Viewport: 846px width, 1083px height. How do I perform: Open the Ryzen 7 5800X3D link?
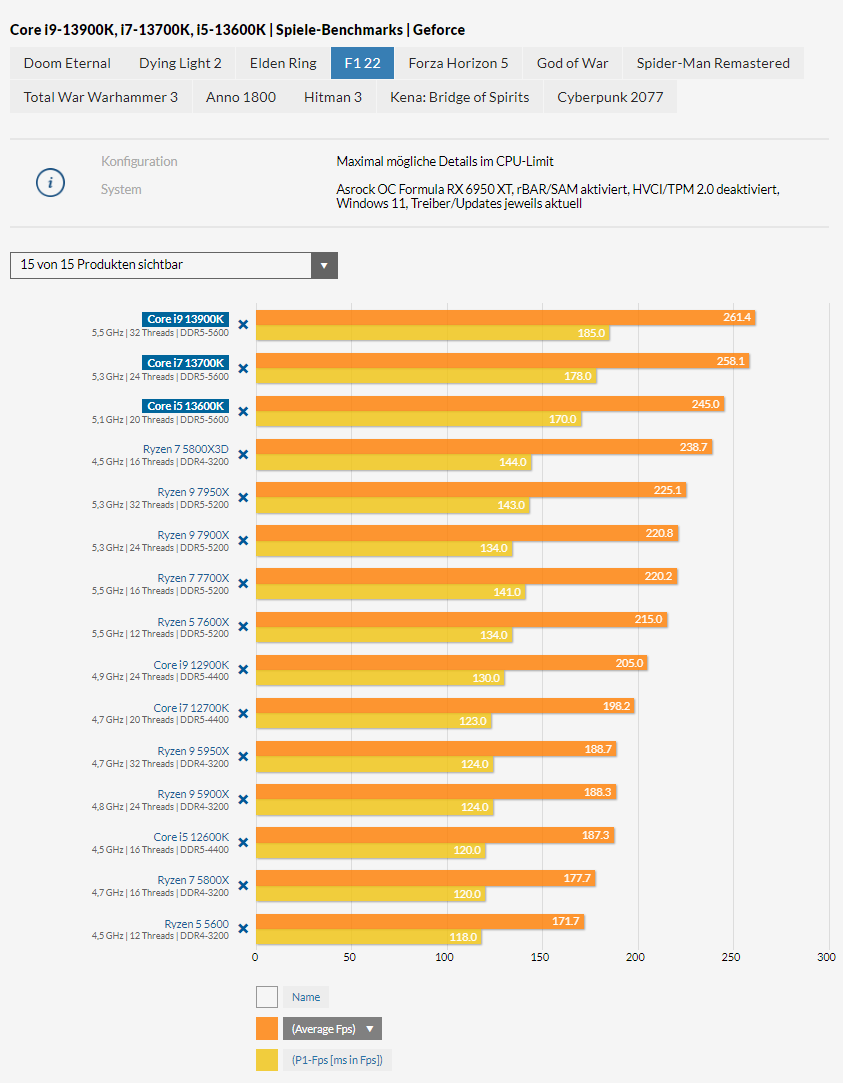click(x=186, y=449)
